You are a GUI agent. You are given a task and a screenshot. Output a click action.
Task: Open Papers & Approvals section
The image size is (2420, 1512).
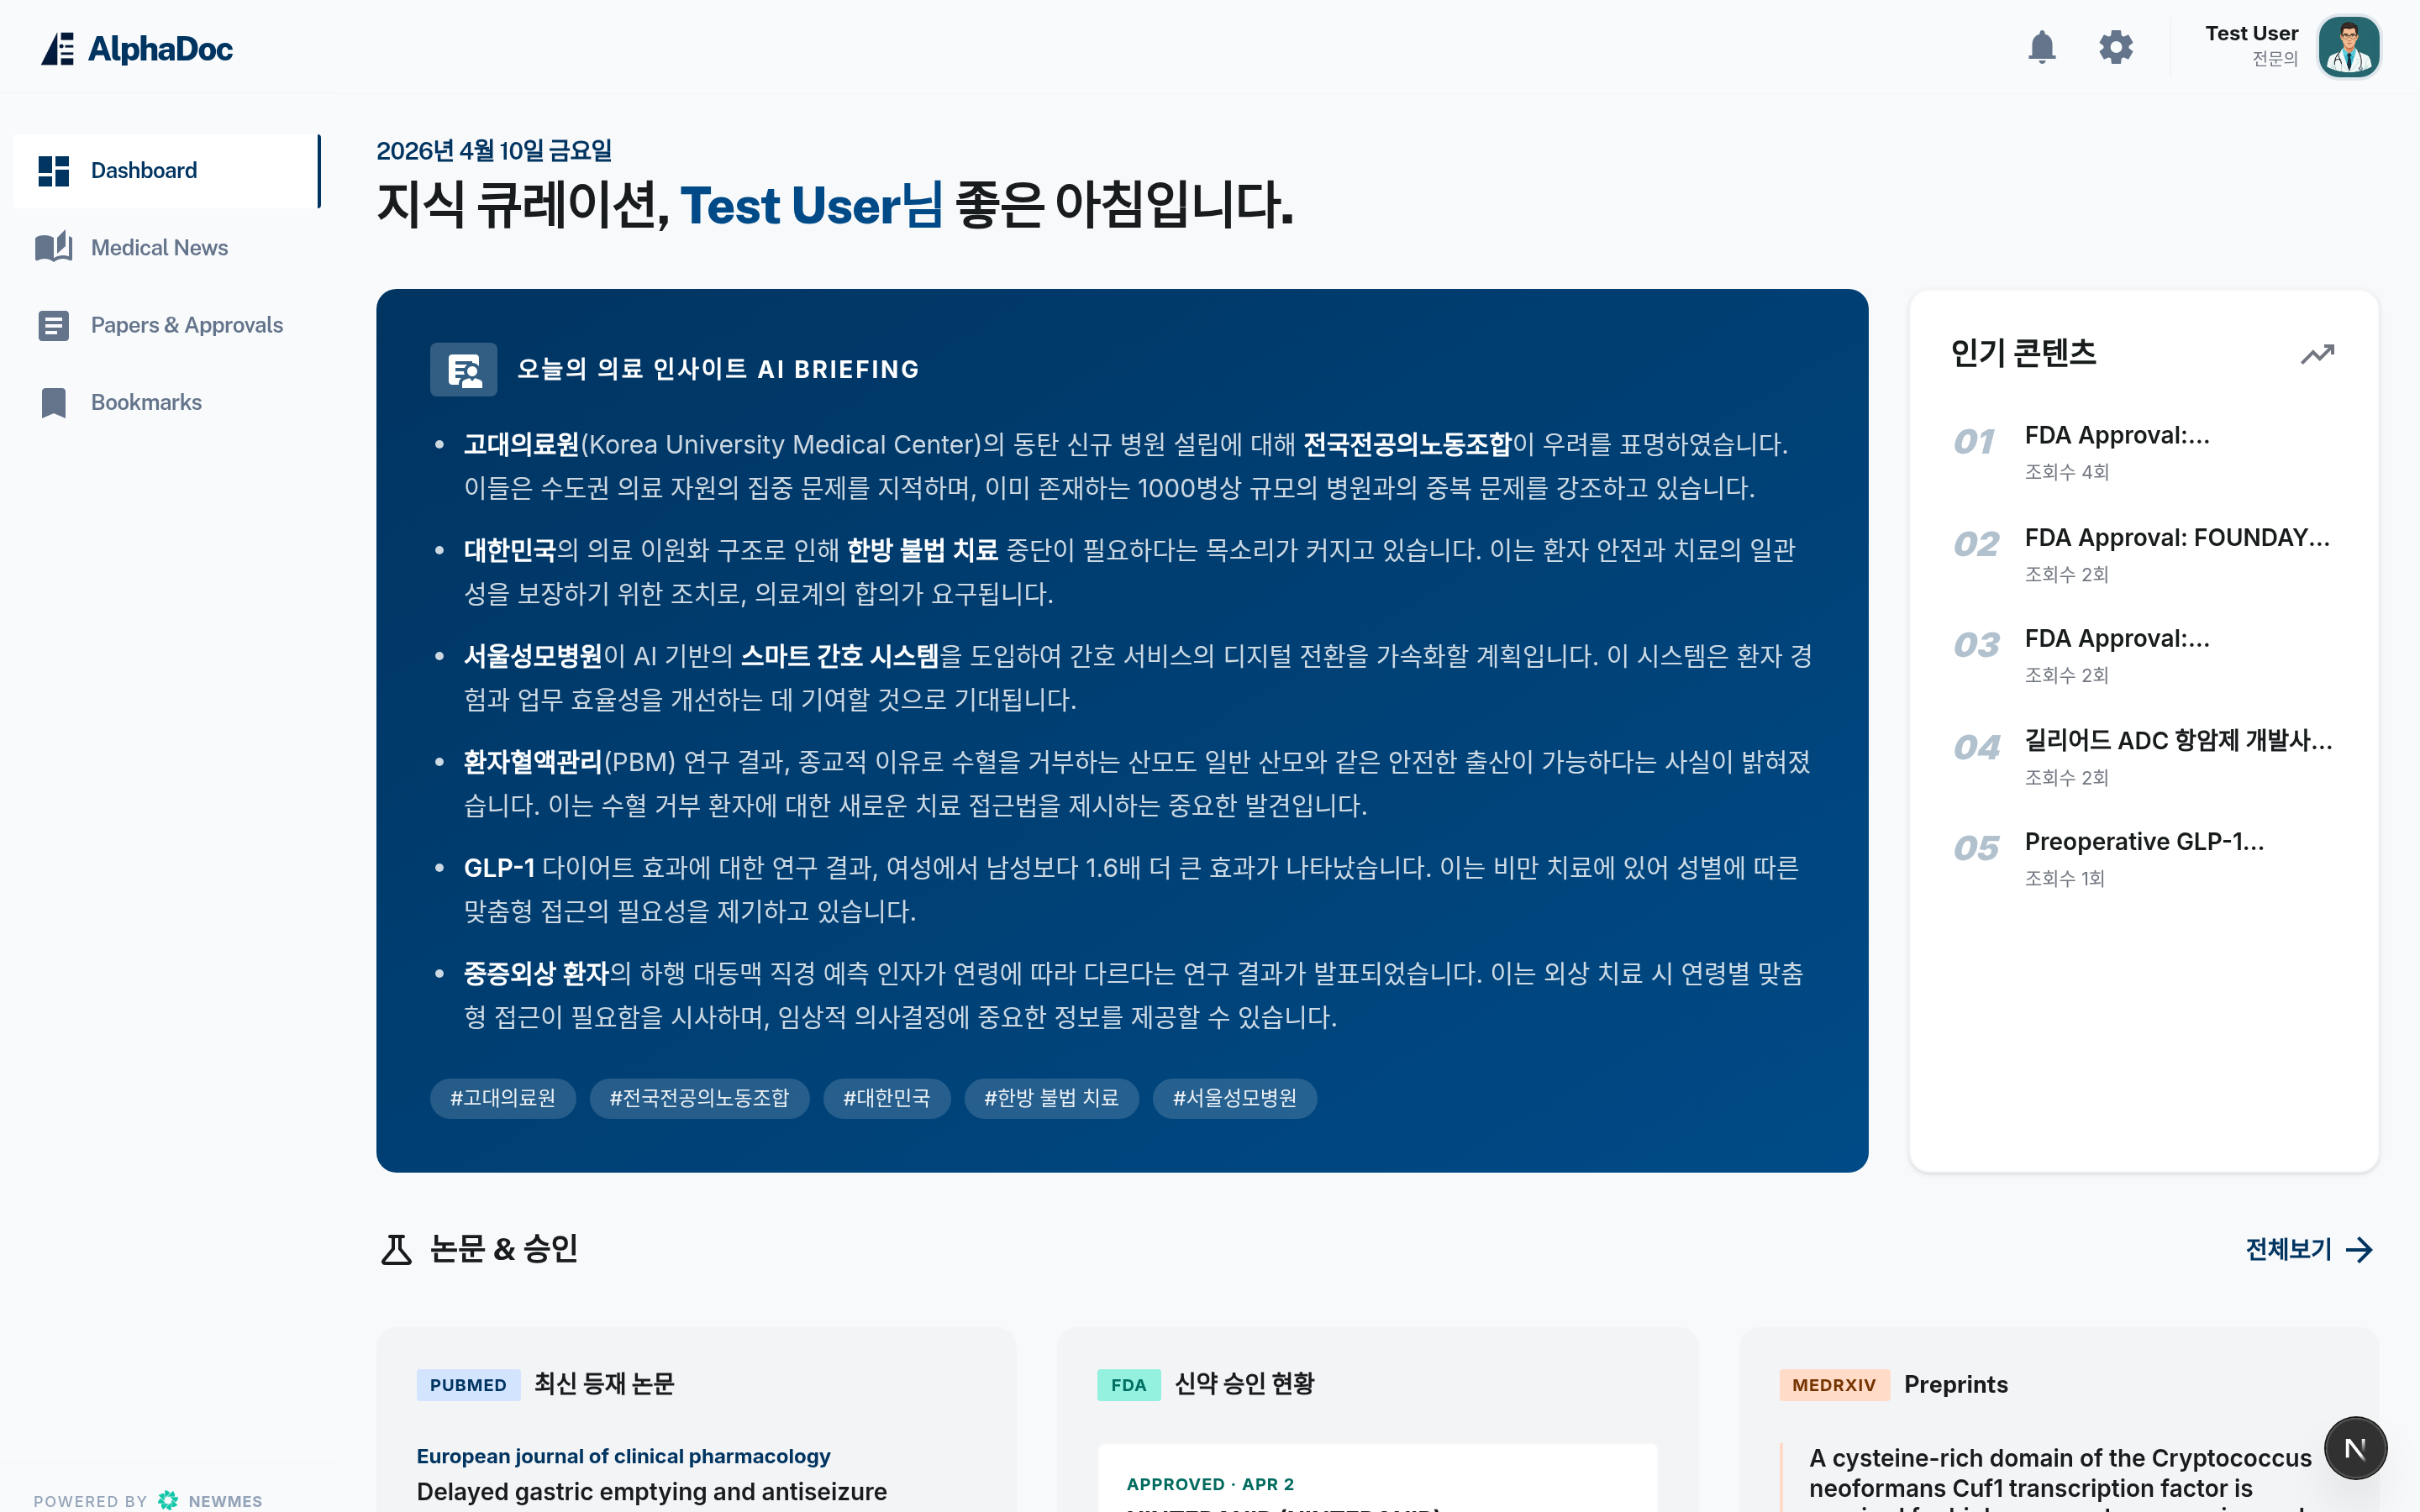(x=186, y=325)
